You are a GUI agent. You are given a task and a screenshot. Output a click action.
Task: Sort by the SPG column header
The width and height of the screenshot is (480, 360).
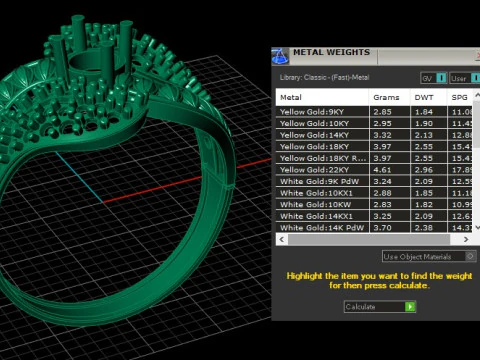(460, 97)
